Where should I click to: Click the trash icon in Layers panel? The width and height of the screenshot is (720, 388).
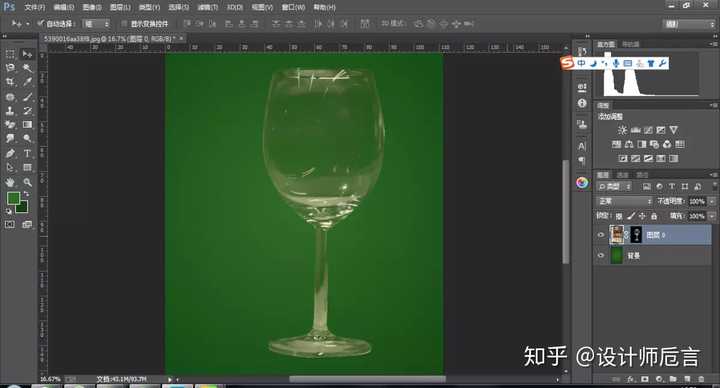701,379
